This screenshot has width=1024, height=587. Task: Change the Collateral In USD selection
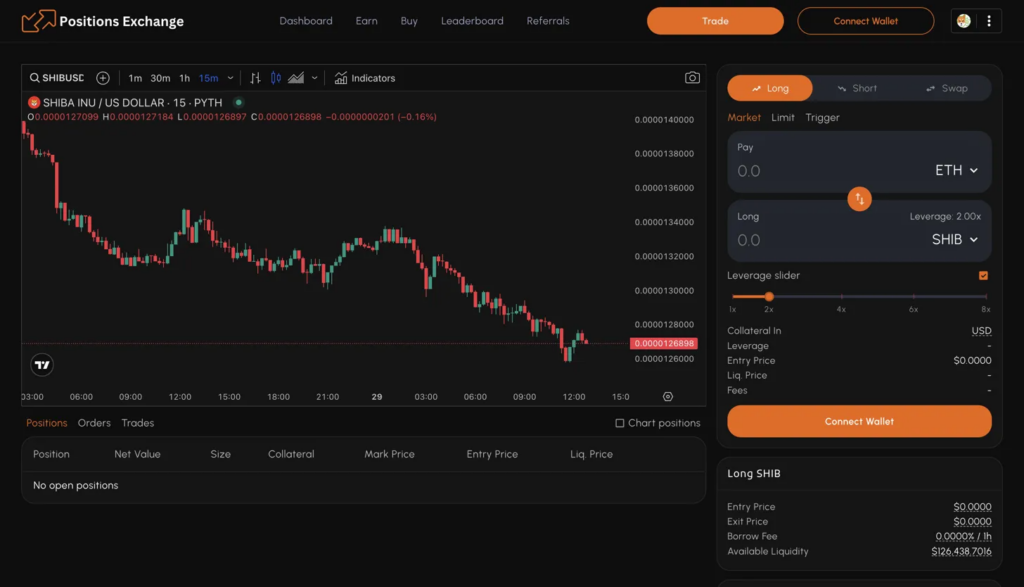click(x=981, y=331)
